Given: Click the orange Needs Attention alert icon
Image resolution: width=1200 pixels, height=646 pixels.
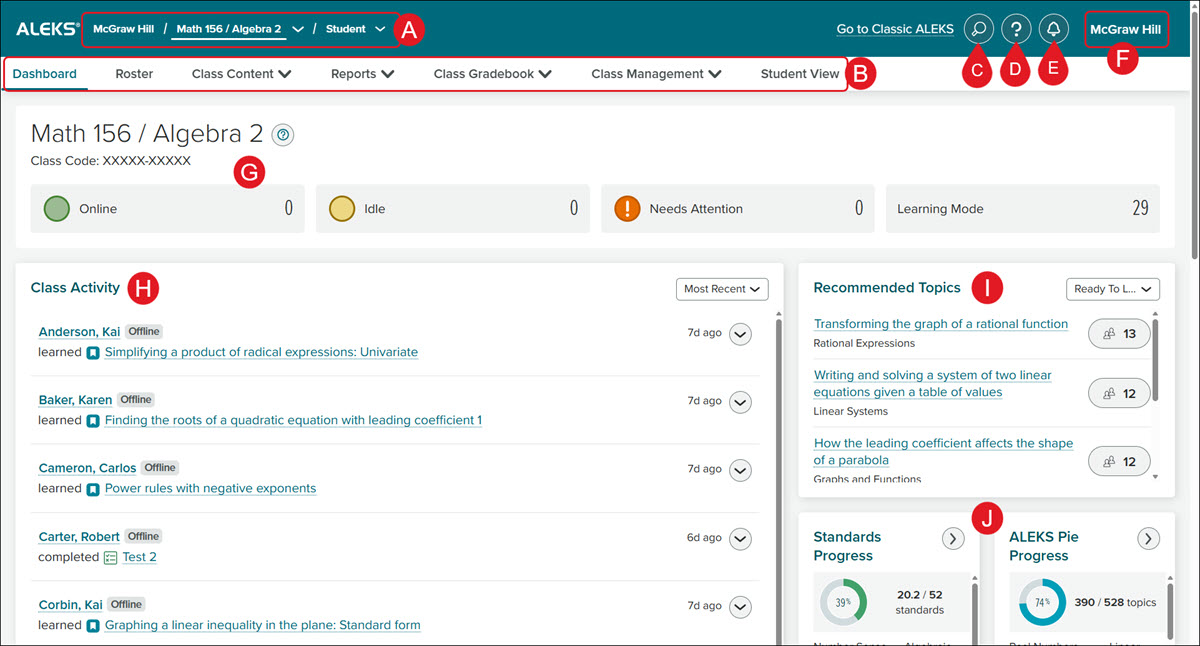Looking at the screenshot, I should [627, 208].
